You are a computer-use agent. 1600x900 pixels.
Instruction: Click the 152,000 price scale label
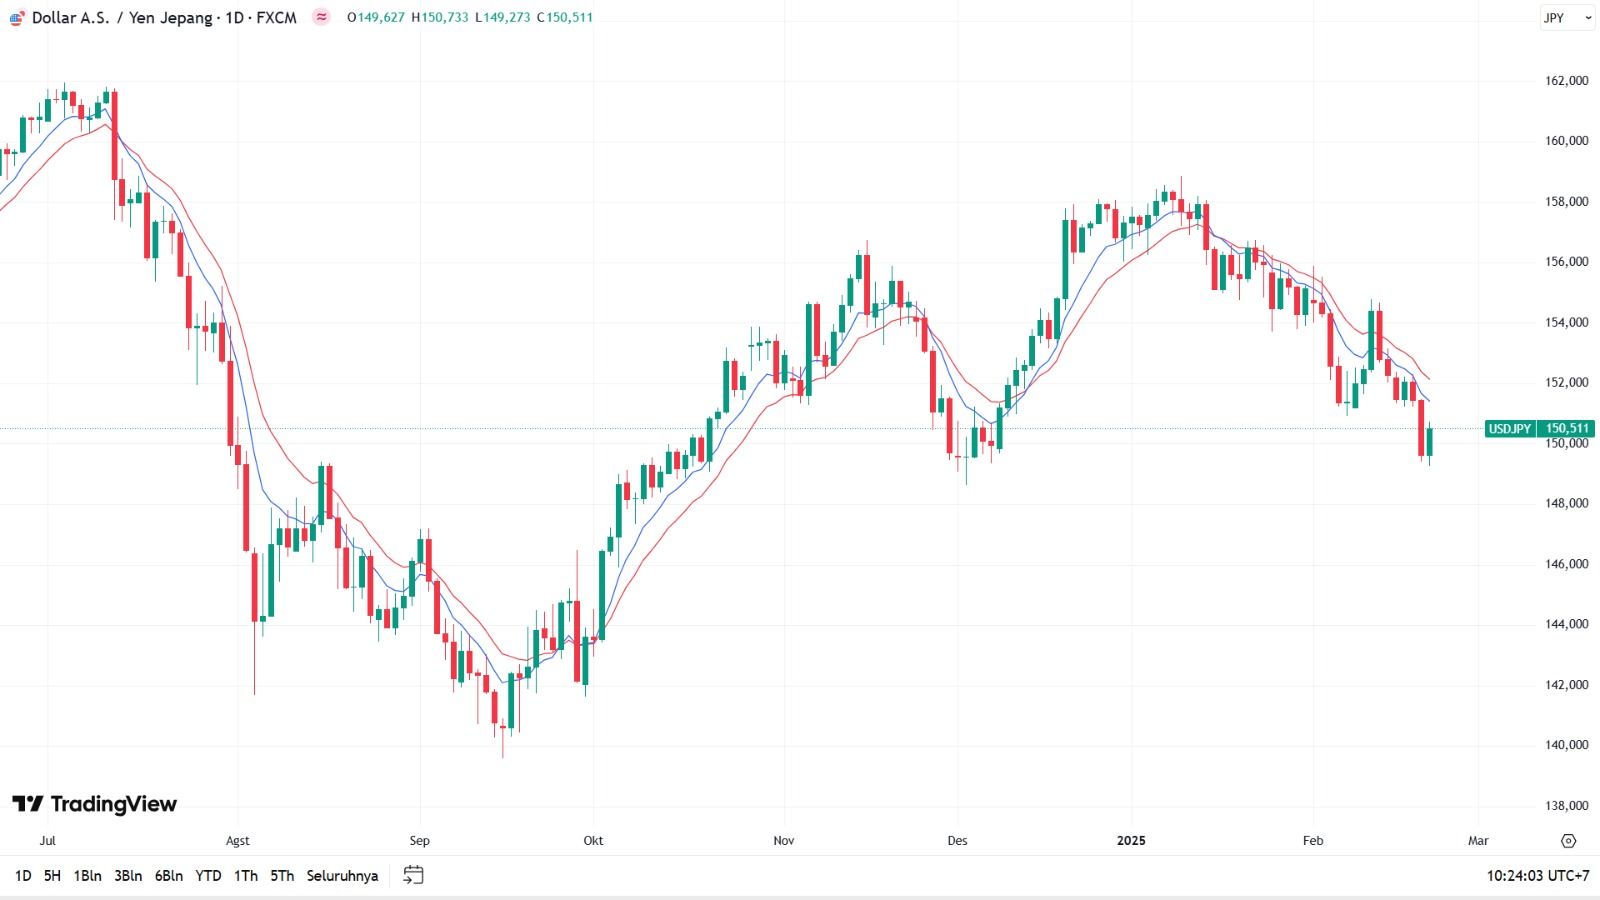tap(1567, 383)
